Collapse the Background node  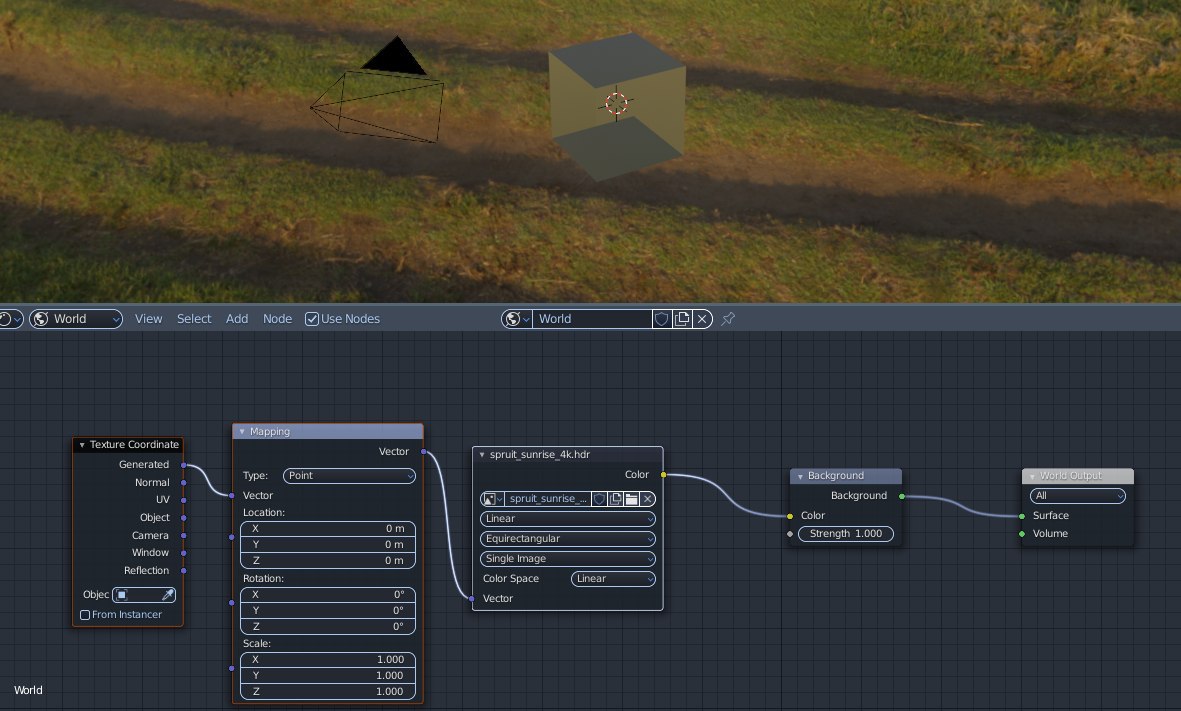tap(800, 476)
